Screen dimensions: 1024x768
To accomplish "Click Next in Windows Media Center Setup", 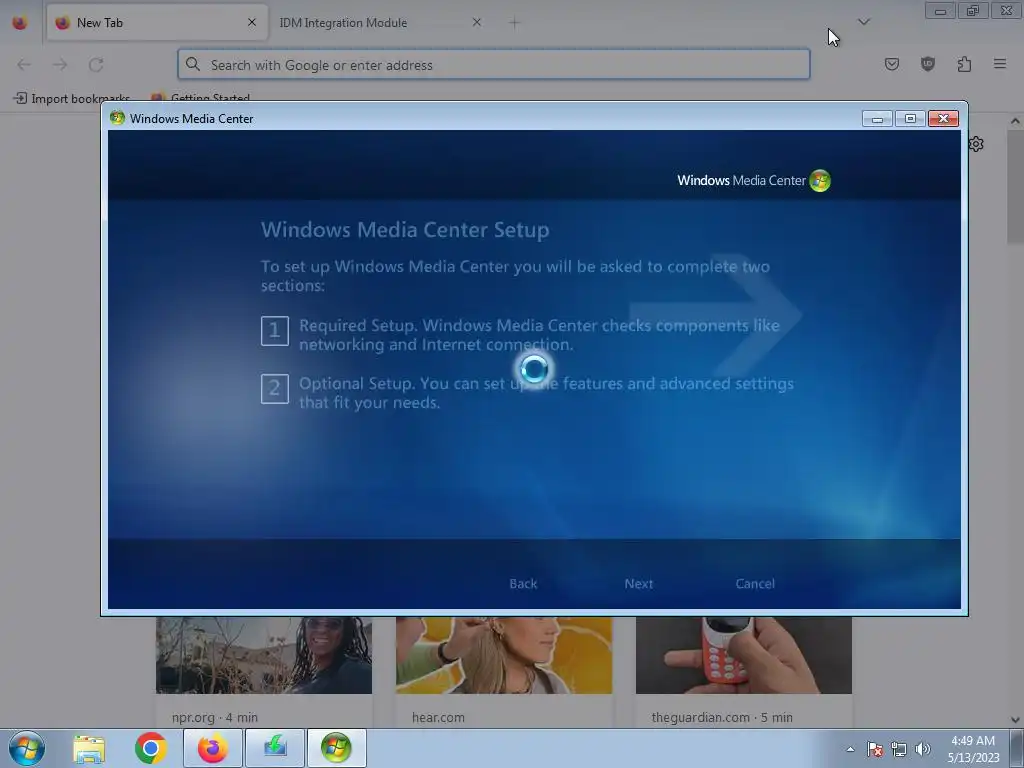I will (x=638, y=584).
